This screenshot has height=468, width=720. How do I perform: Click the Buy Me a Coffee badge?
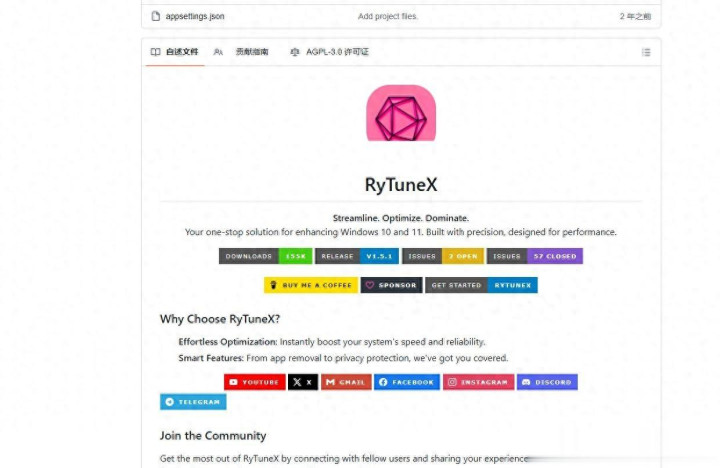click(x=311, y=285)
